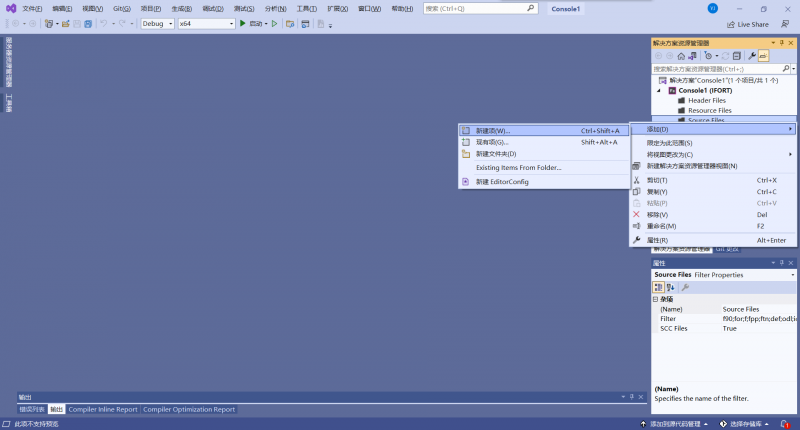Screen dimensions: 800x430
Task: Click the Alphabetical sort icon in Properties panel
Action: tap(671, 287)
